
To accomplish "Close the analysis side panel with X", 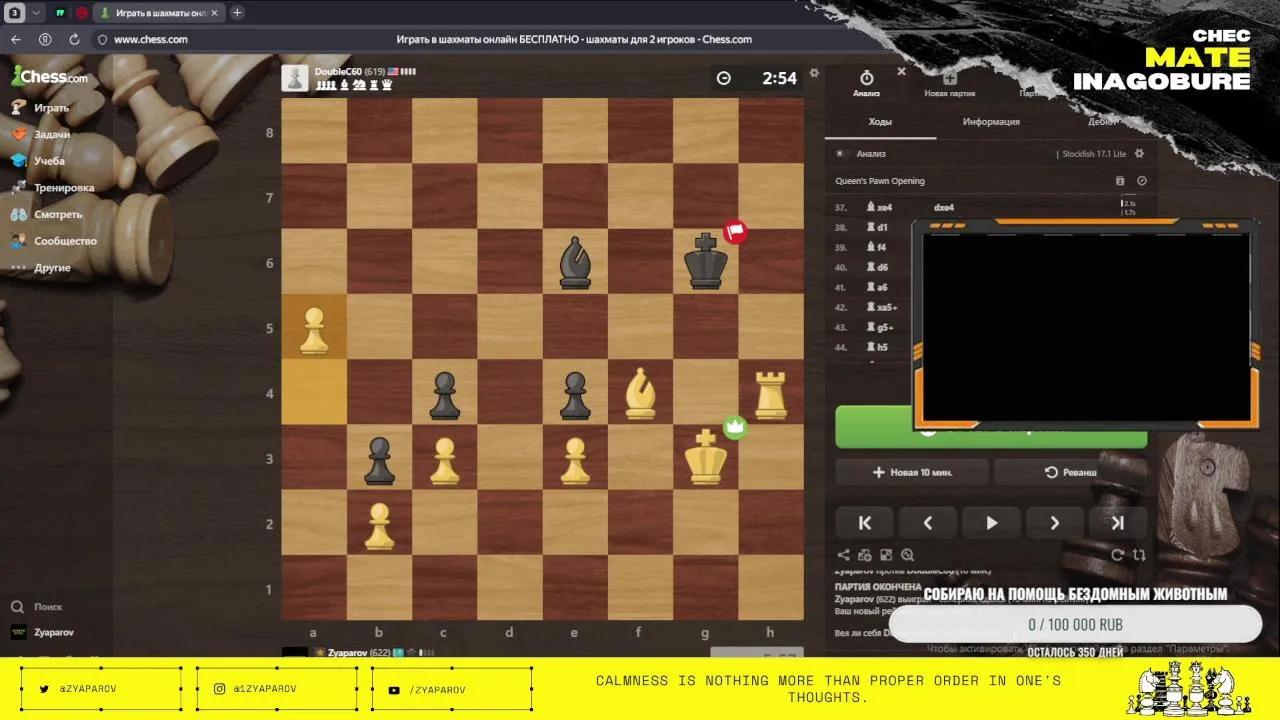I will 901,72.
